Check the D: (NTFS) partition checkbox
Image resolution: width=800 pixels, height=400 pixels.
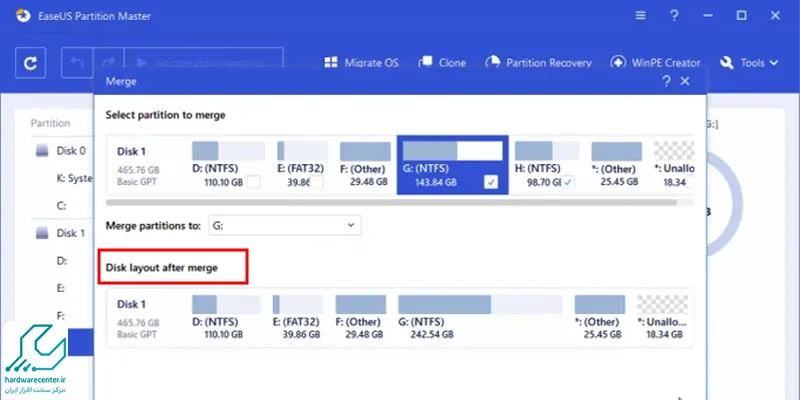pyautogui.click(x=254, y=182)
